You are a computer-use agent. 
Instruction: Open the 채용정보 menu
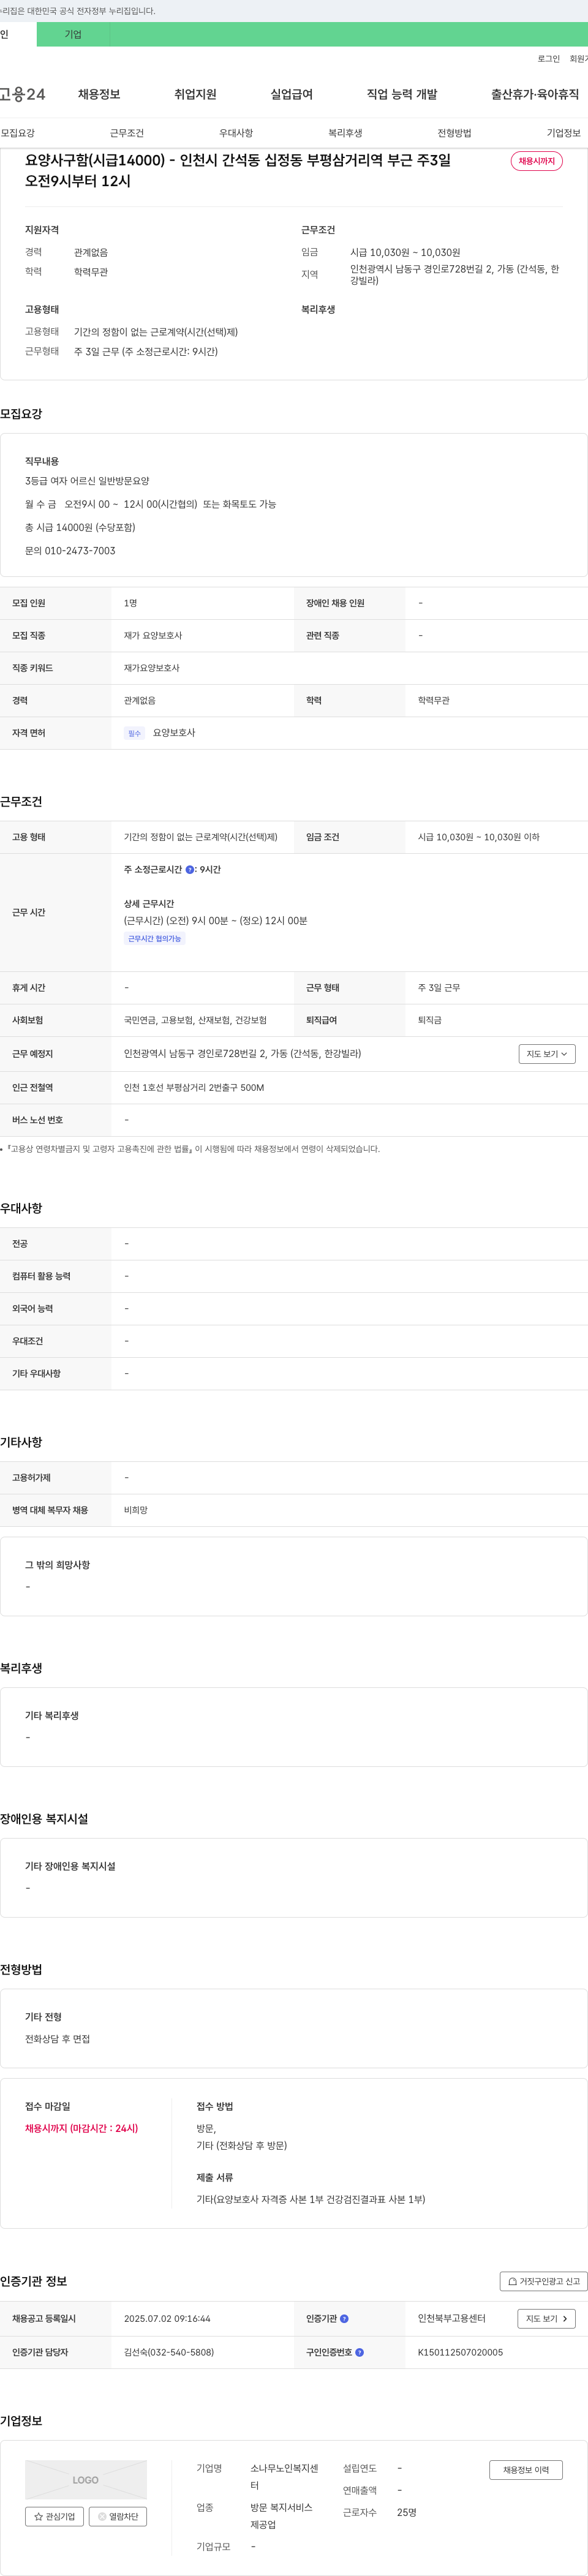click(99, 94)
